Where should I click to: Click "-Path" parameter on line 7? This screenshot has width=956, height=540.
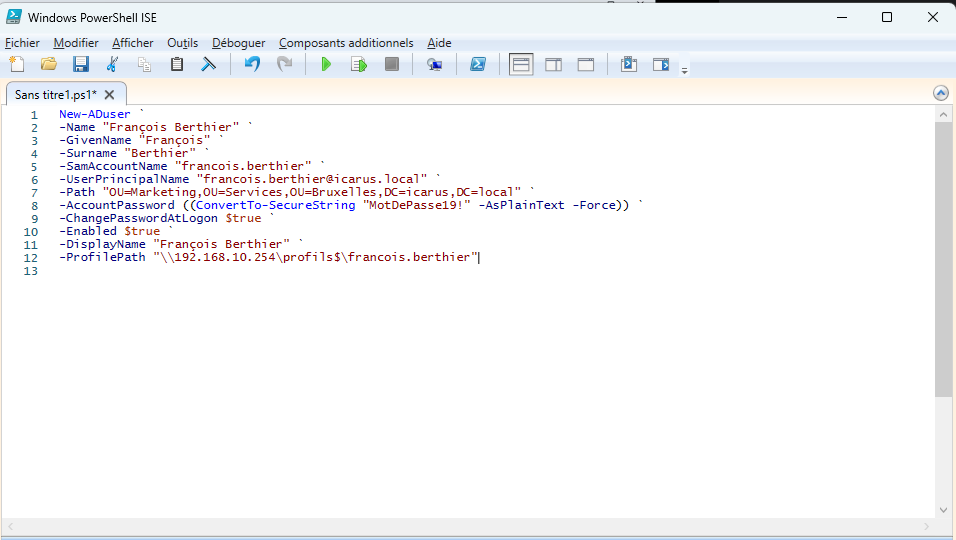click(77, 192)
